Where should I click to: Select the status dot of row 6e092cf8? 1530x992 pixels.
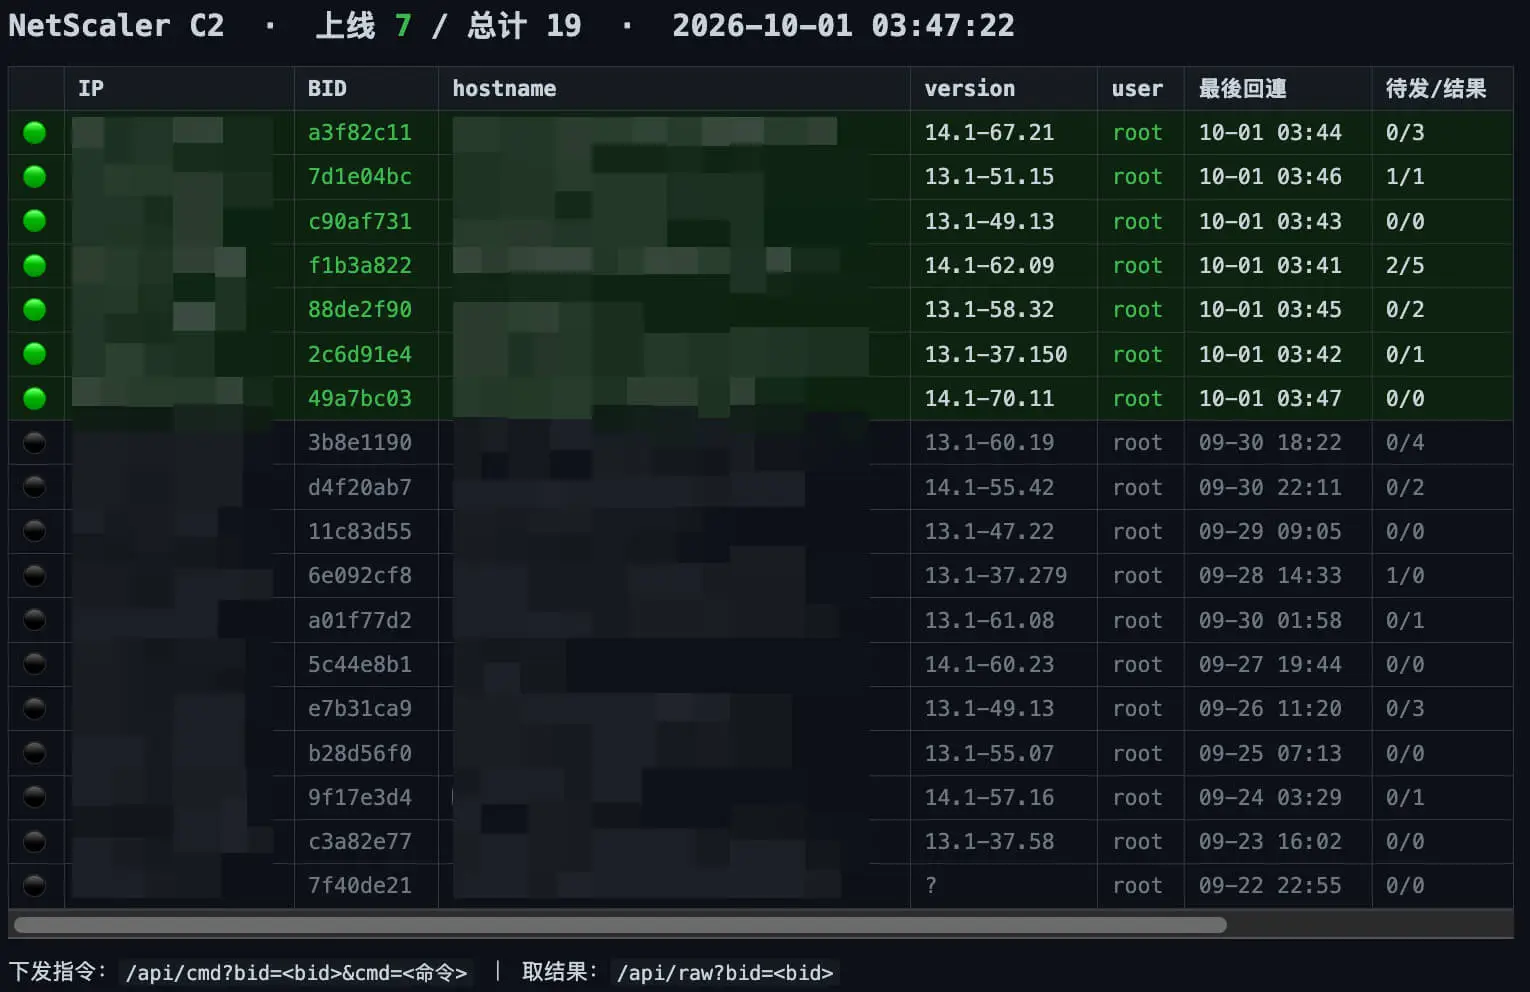click(x=35, y=575)
